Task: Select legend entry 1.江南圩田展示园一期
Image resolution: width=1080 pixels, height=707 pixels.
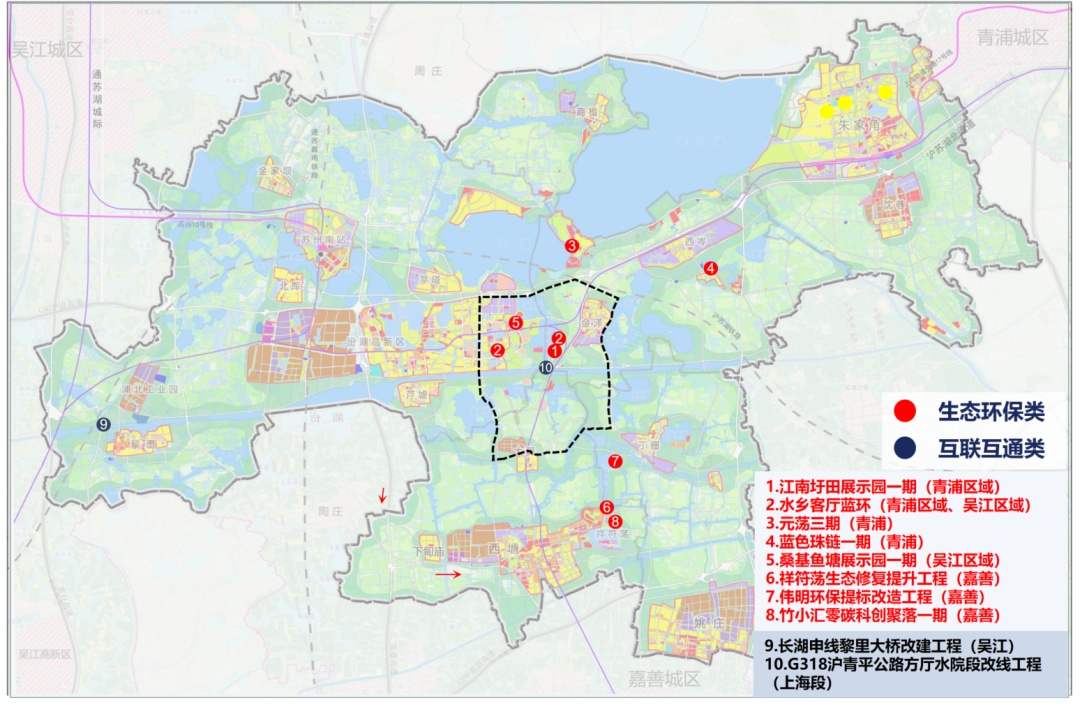Action: coord(883,486)
